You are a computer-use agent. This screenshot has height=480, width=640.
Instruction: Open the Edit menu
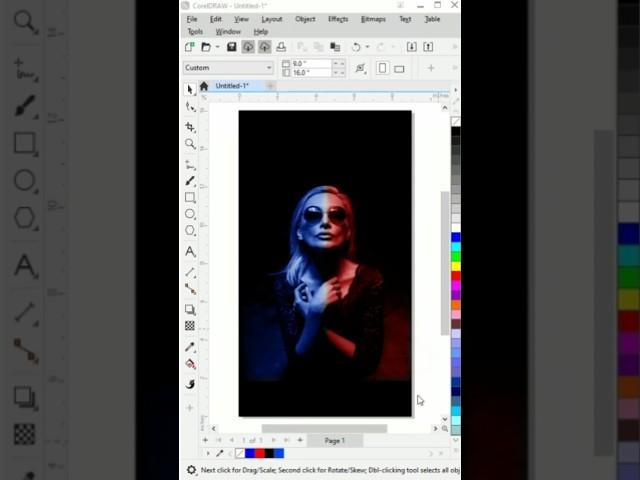216,19
